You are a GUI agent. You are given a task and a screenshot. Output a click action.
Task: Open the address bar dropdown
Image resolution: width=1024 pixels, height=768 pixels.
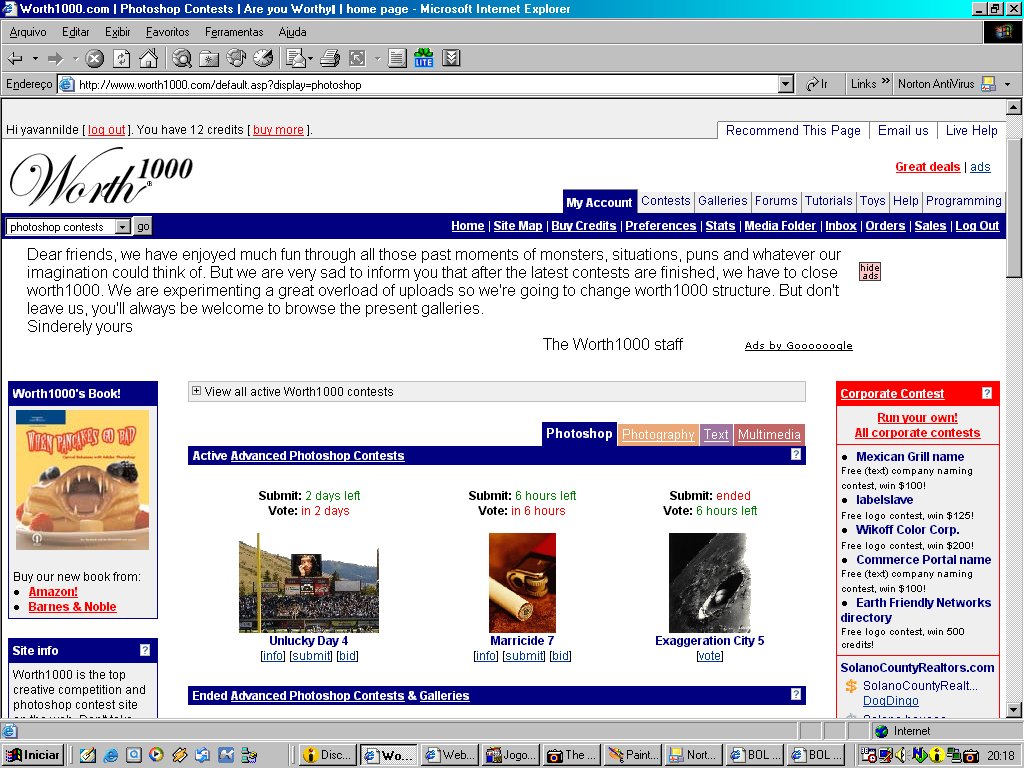[786, 84]
